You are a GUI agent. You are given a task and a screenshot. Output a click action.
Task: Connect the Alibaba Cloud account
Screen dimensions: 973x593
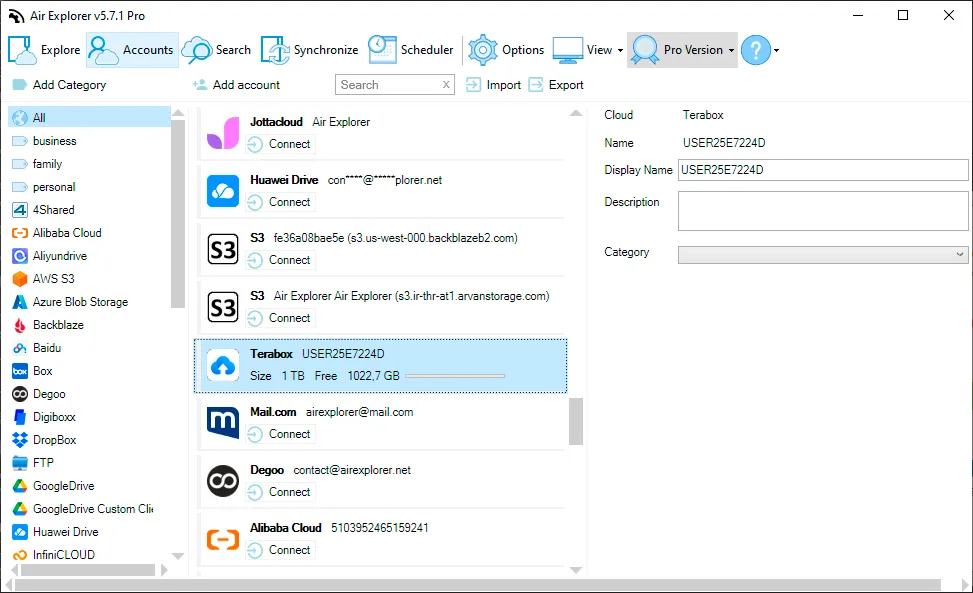click(280, 550)
